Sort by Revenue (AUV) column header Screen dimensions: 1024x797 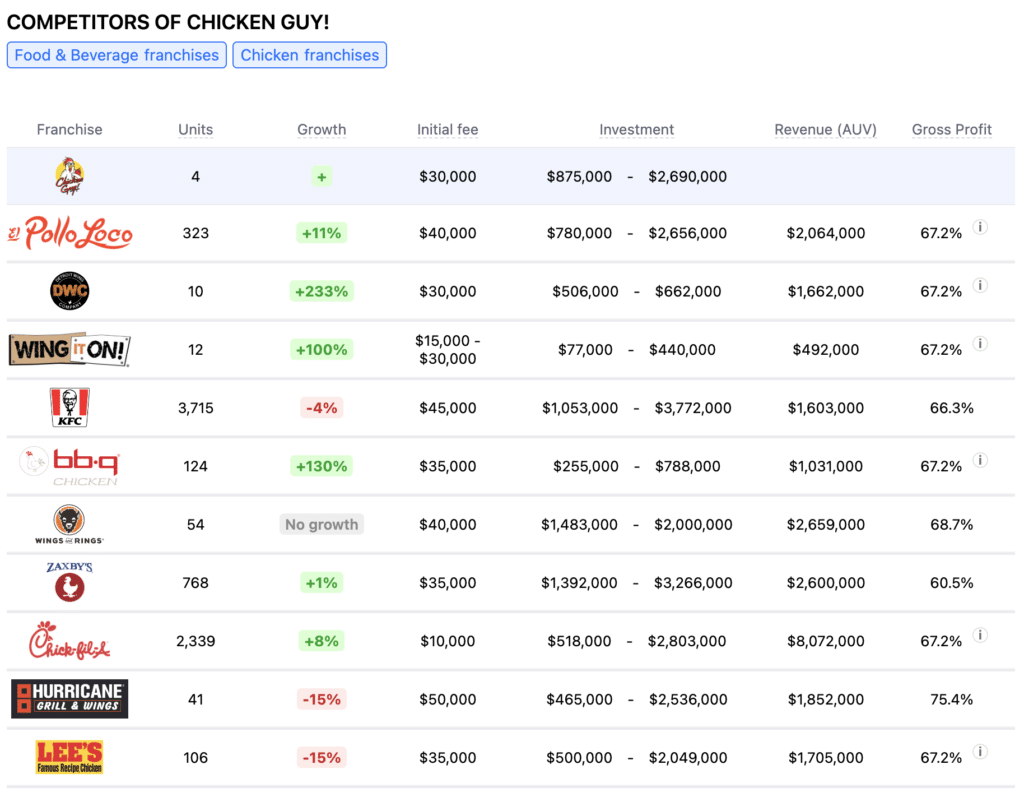pyautogui.click(x=825, y=129)
